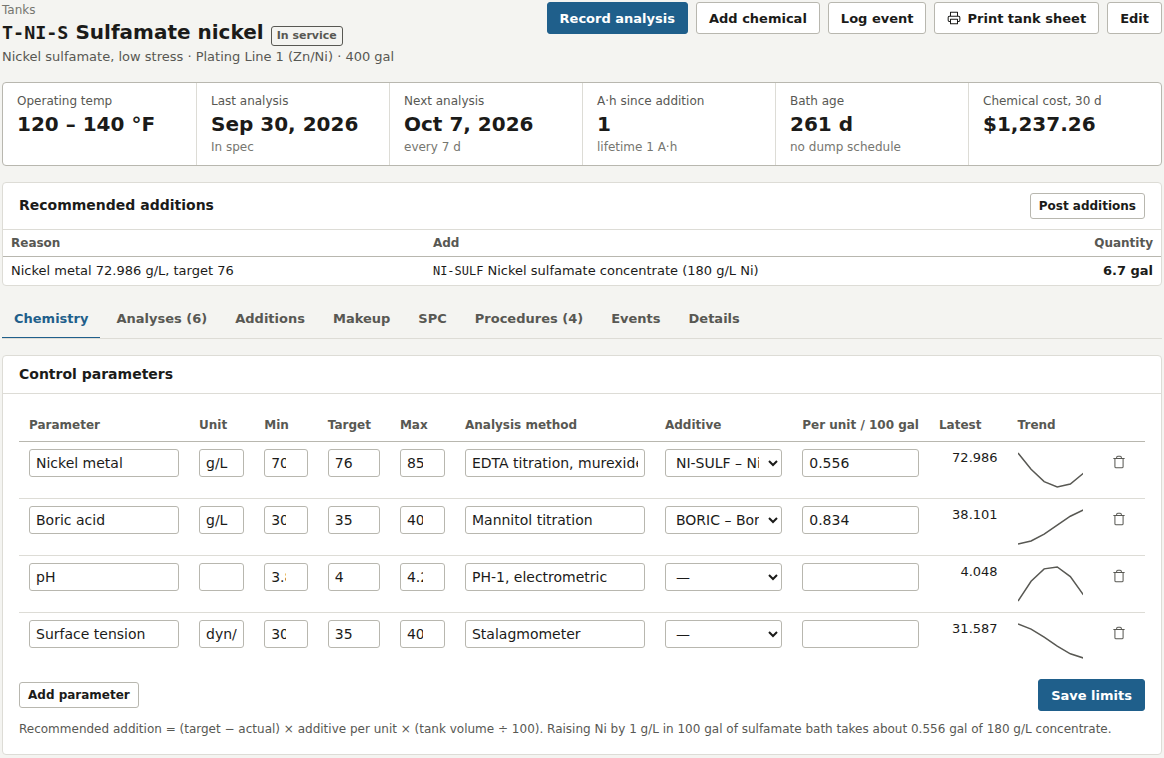Edit the Surface tension Target field

click(353, 634)
